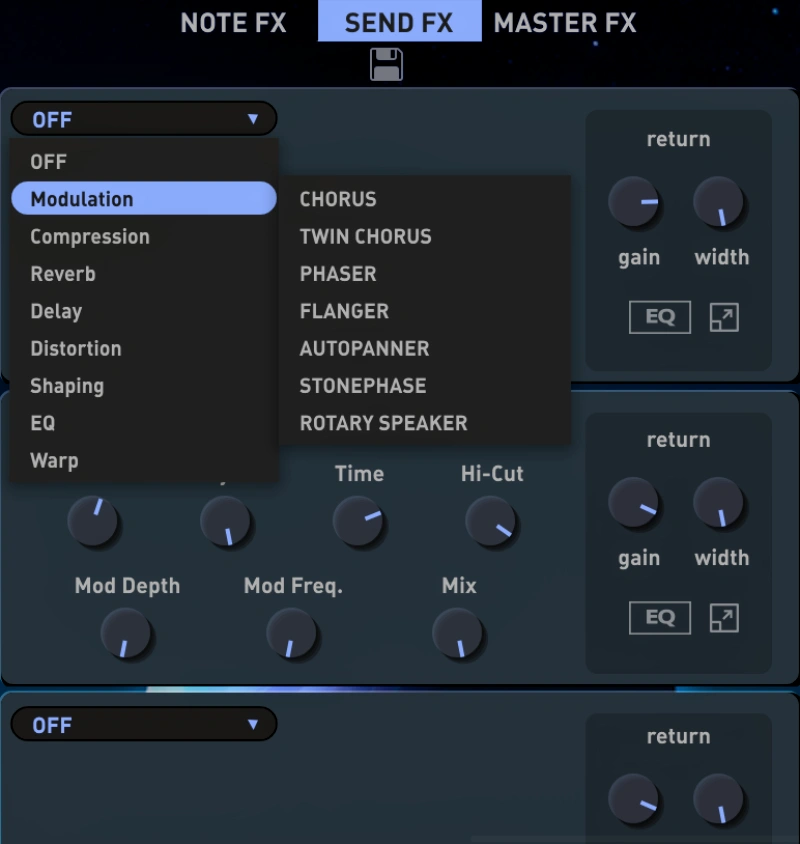Choose CHORUS from the Modulation submenu
Image resolution: width=800 pixels, height=844 pixels.
coord(338,199)
